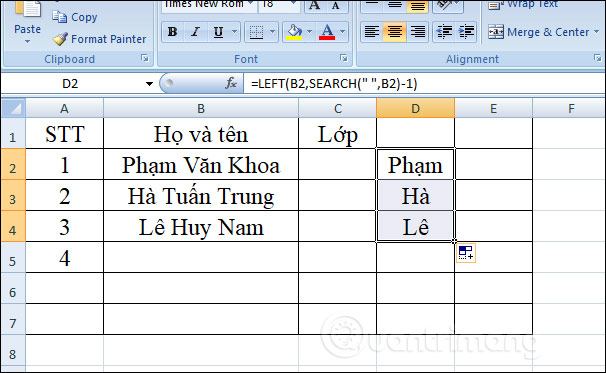The width and height of the screenshot is (606, 373).
Task: Expand the underline style dropdown
Action: coord(234,32)
